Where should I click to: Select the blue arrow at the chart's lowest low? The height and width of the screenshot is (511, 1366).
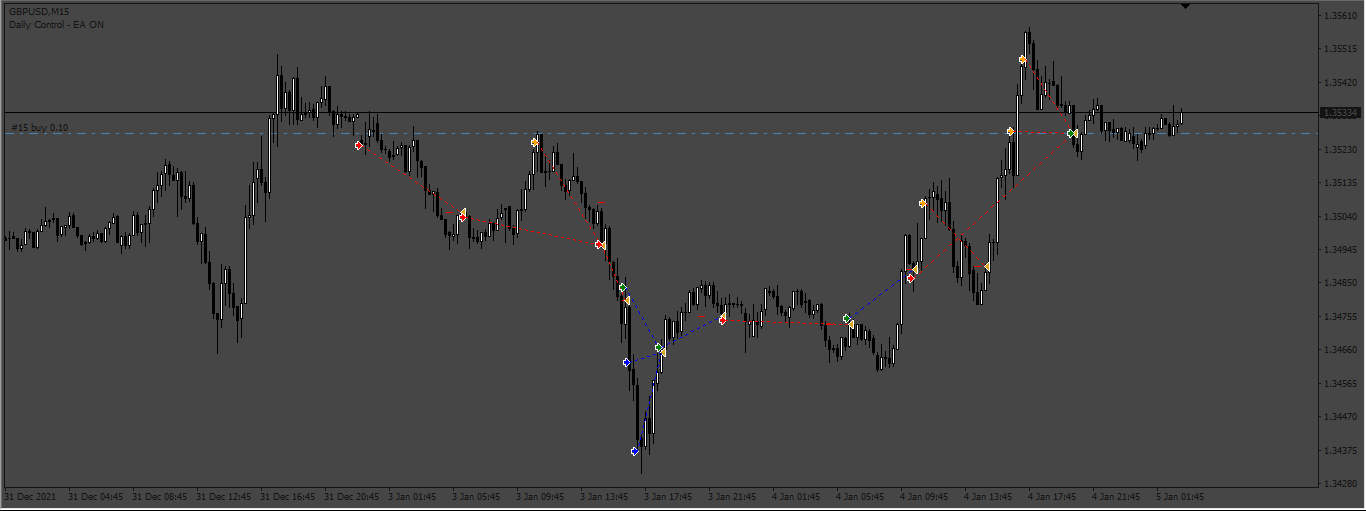634,451
